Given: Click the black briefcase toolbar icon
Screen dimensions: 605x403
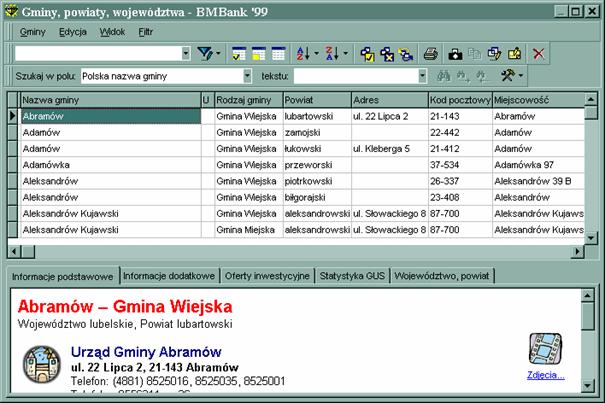Looking at the screenshot, I should pyautogui.click(x=455, y=54).
